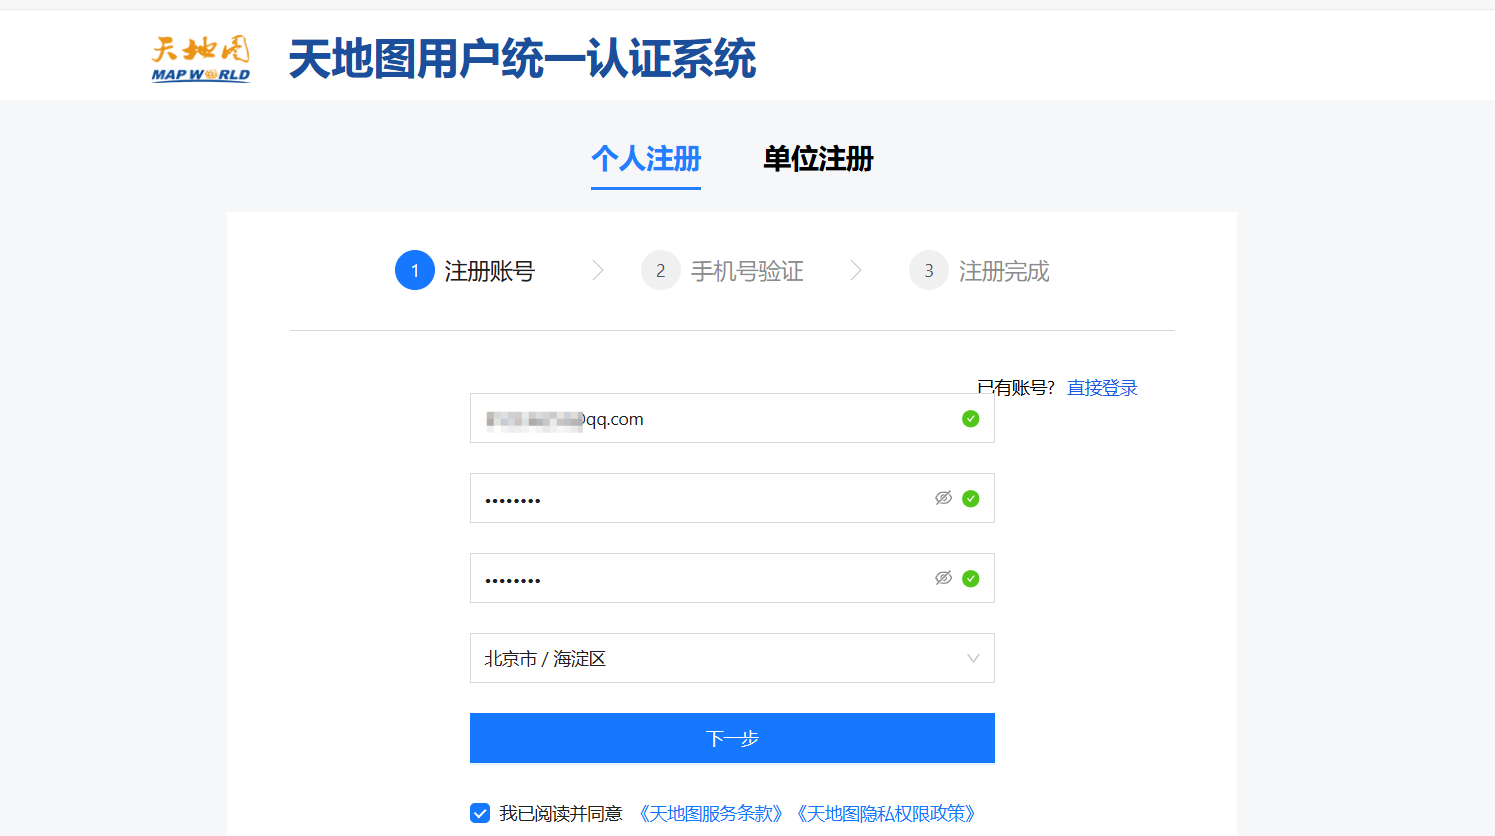
Task: Click step 2 circle 手机号验证
Action: (661, 270)
